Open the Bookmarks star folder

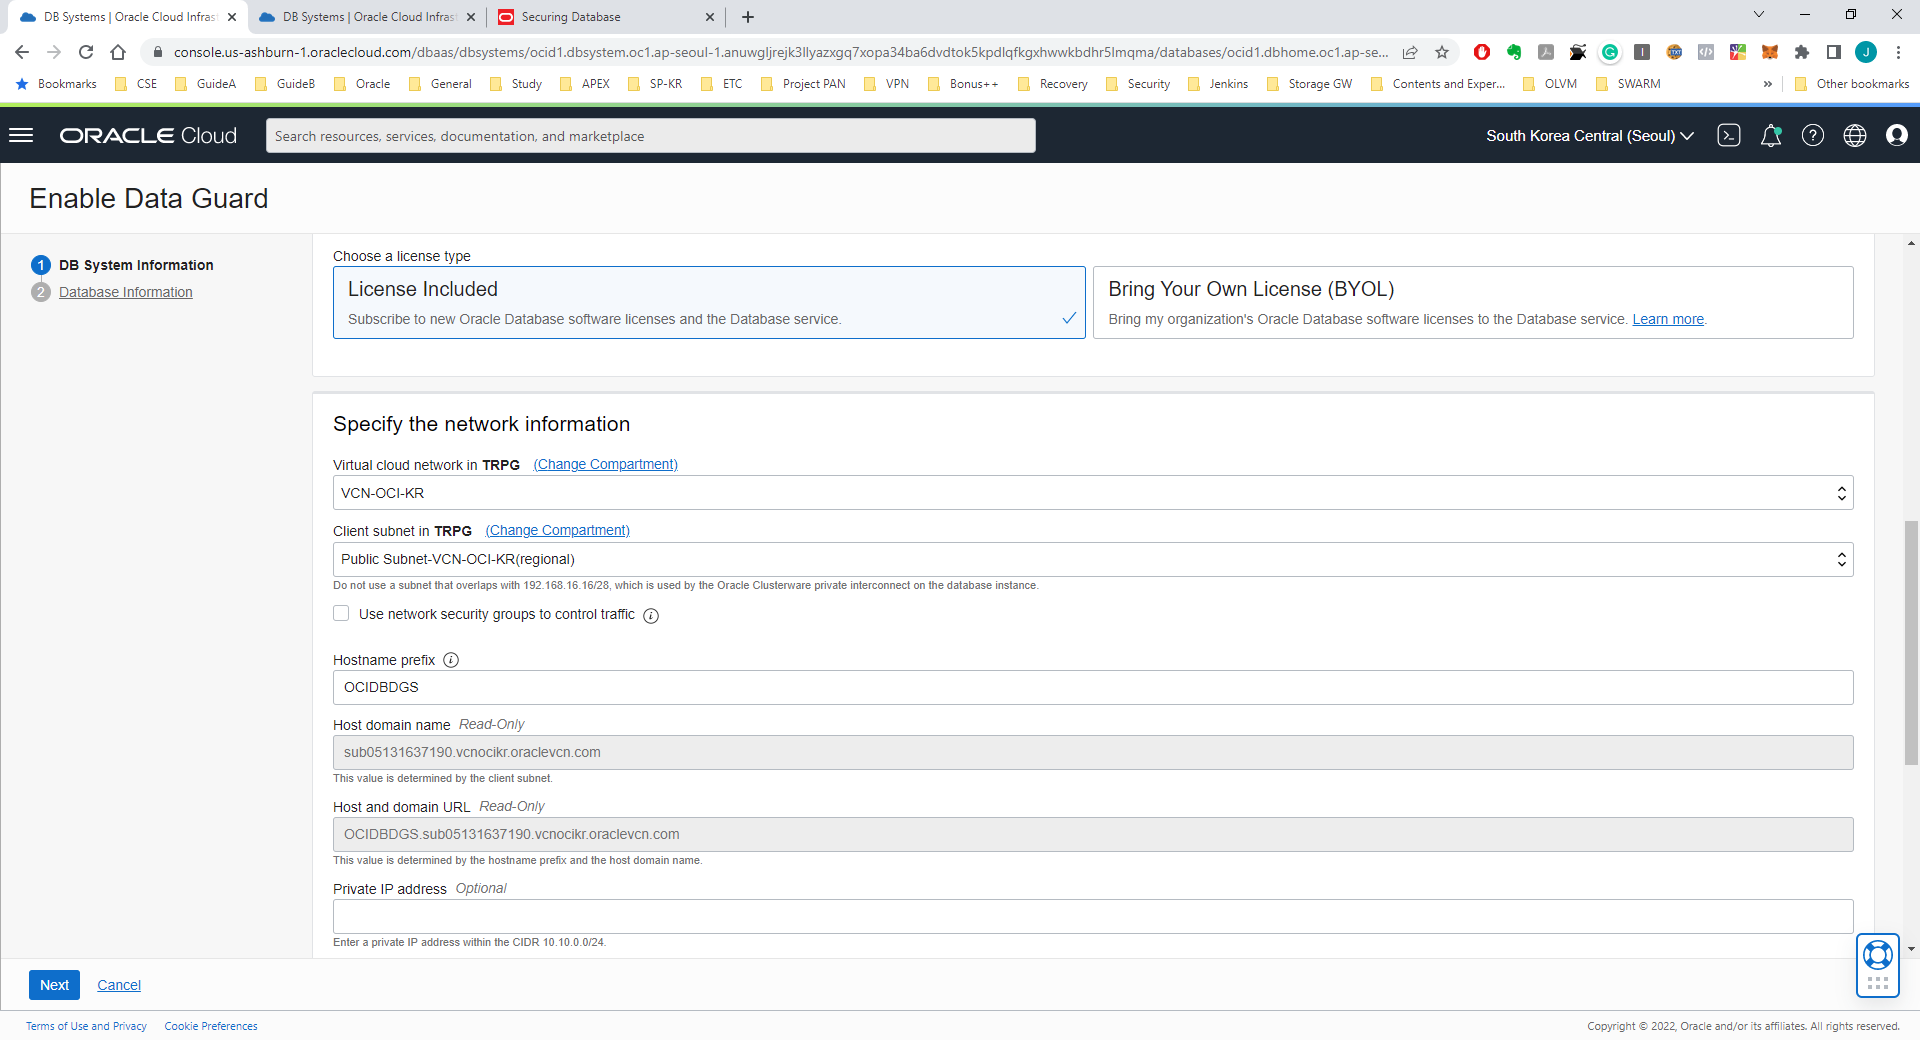click(x=57, y=84)
